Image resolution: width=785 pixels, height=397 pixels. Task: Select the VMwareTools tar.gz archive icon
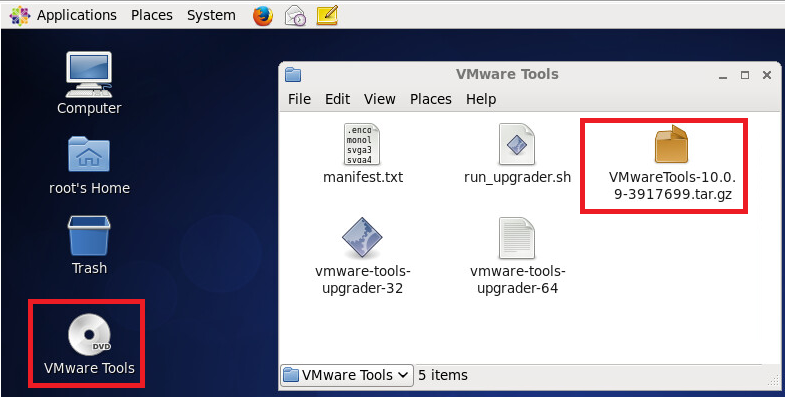click(x=671, y=144)
